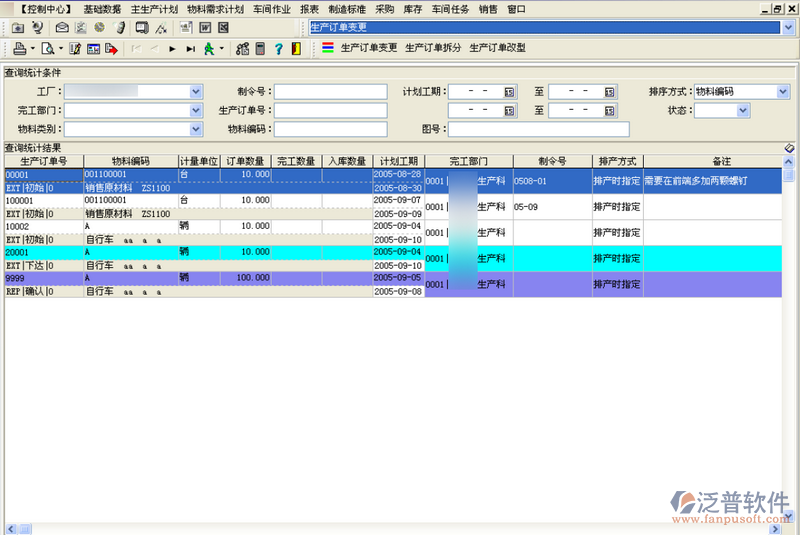Go to next record arrow
The width and height of the screenshot is (800, 535).
coord(172,48)
